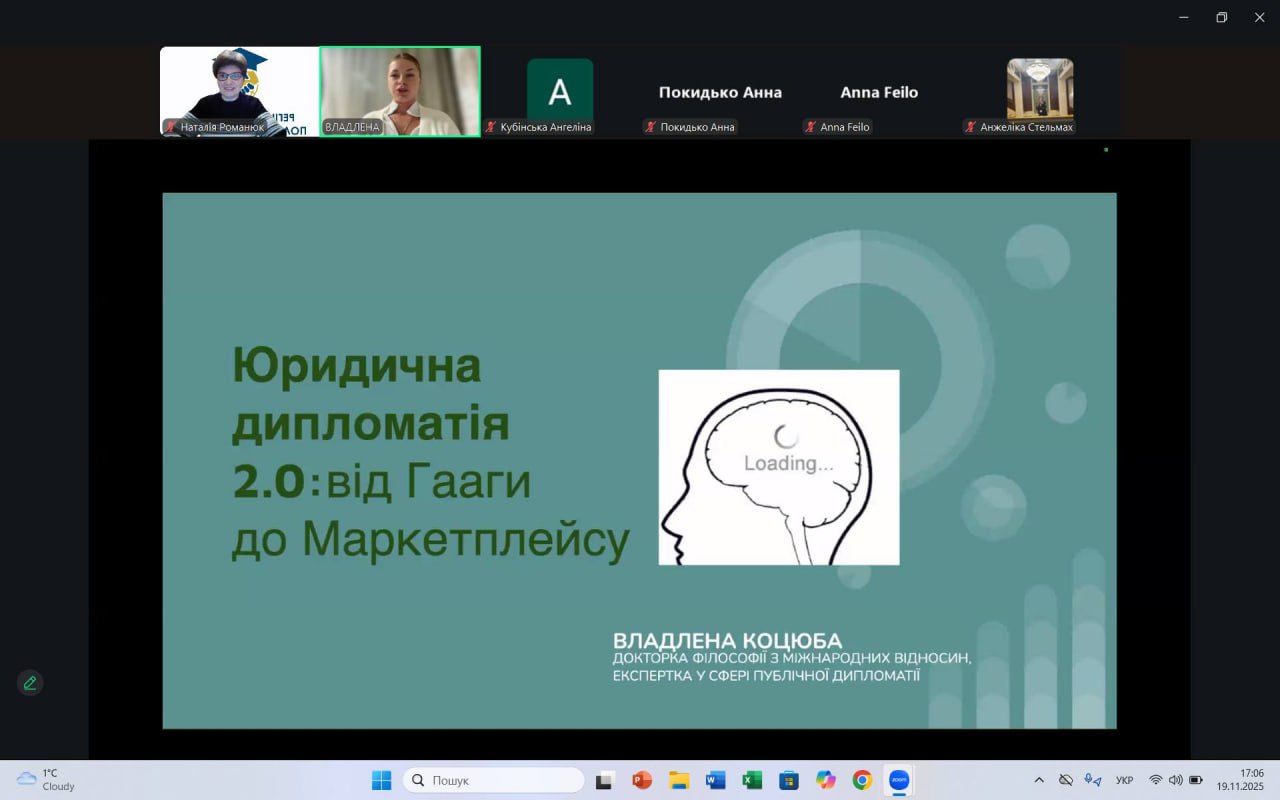Open Microsoft Store from the taskbar
The height and width of the screenshot is (800, 1280).
788,780
